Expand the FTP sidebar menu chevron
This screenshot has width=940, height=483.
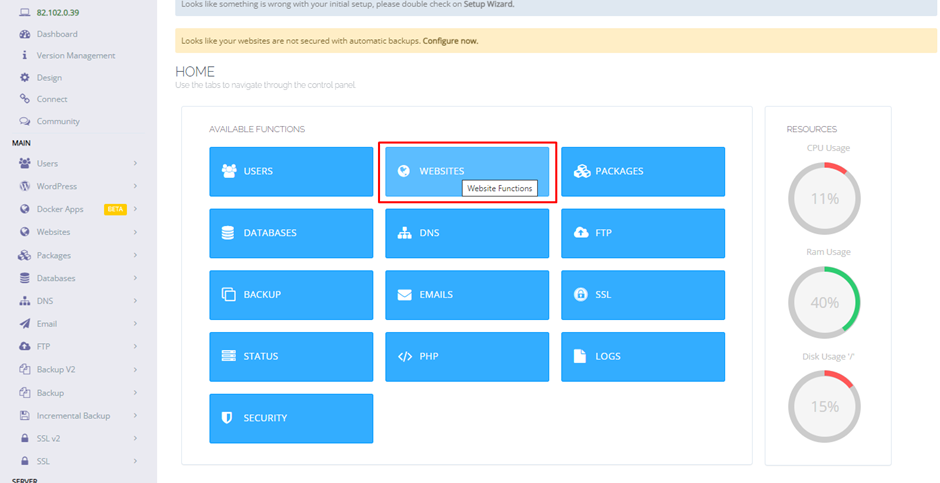(135, 346)
